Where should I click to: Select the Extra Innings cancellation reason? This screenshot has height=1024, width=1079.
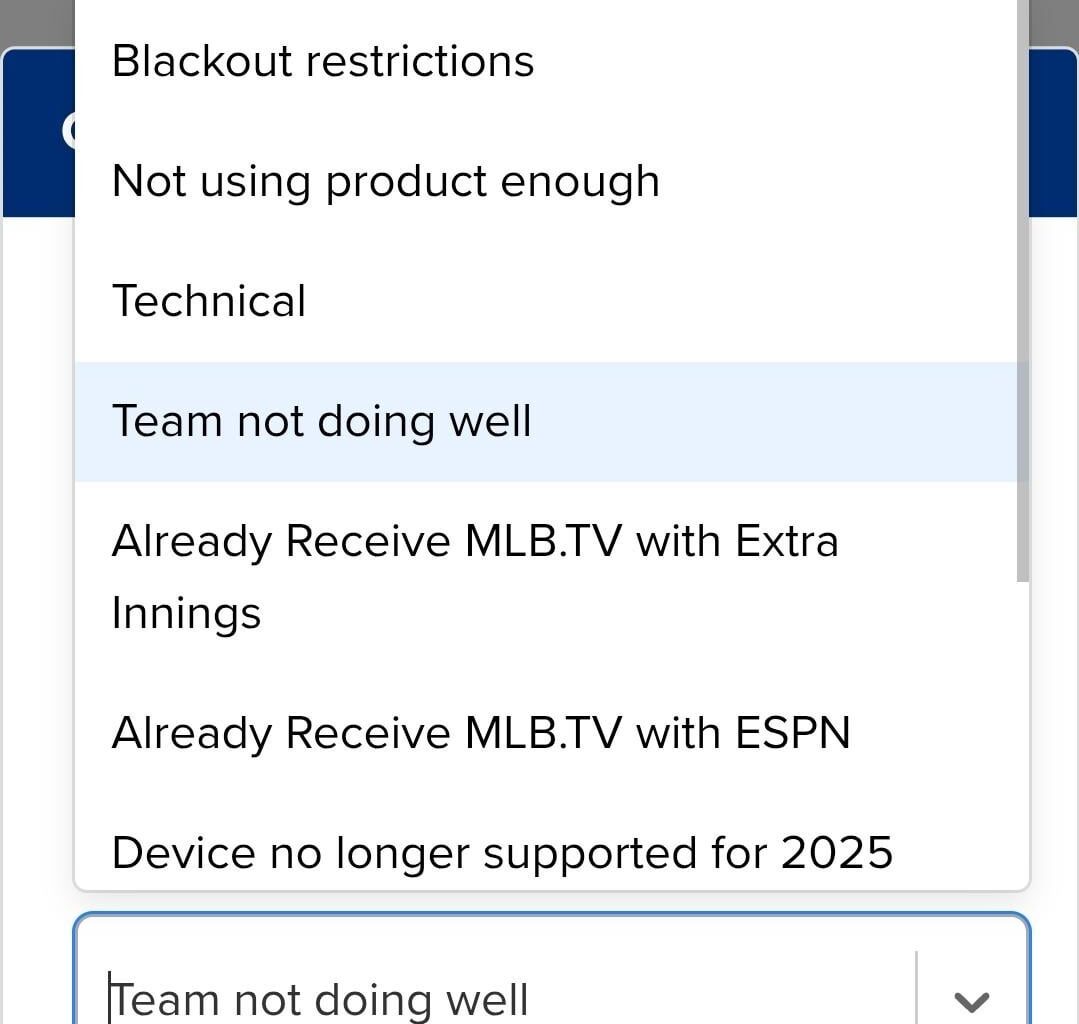coord(474,576)
